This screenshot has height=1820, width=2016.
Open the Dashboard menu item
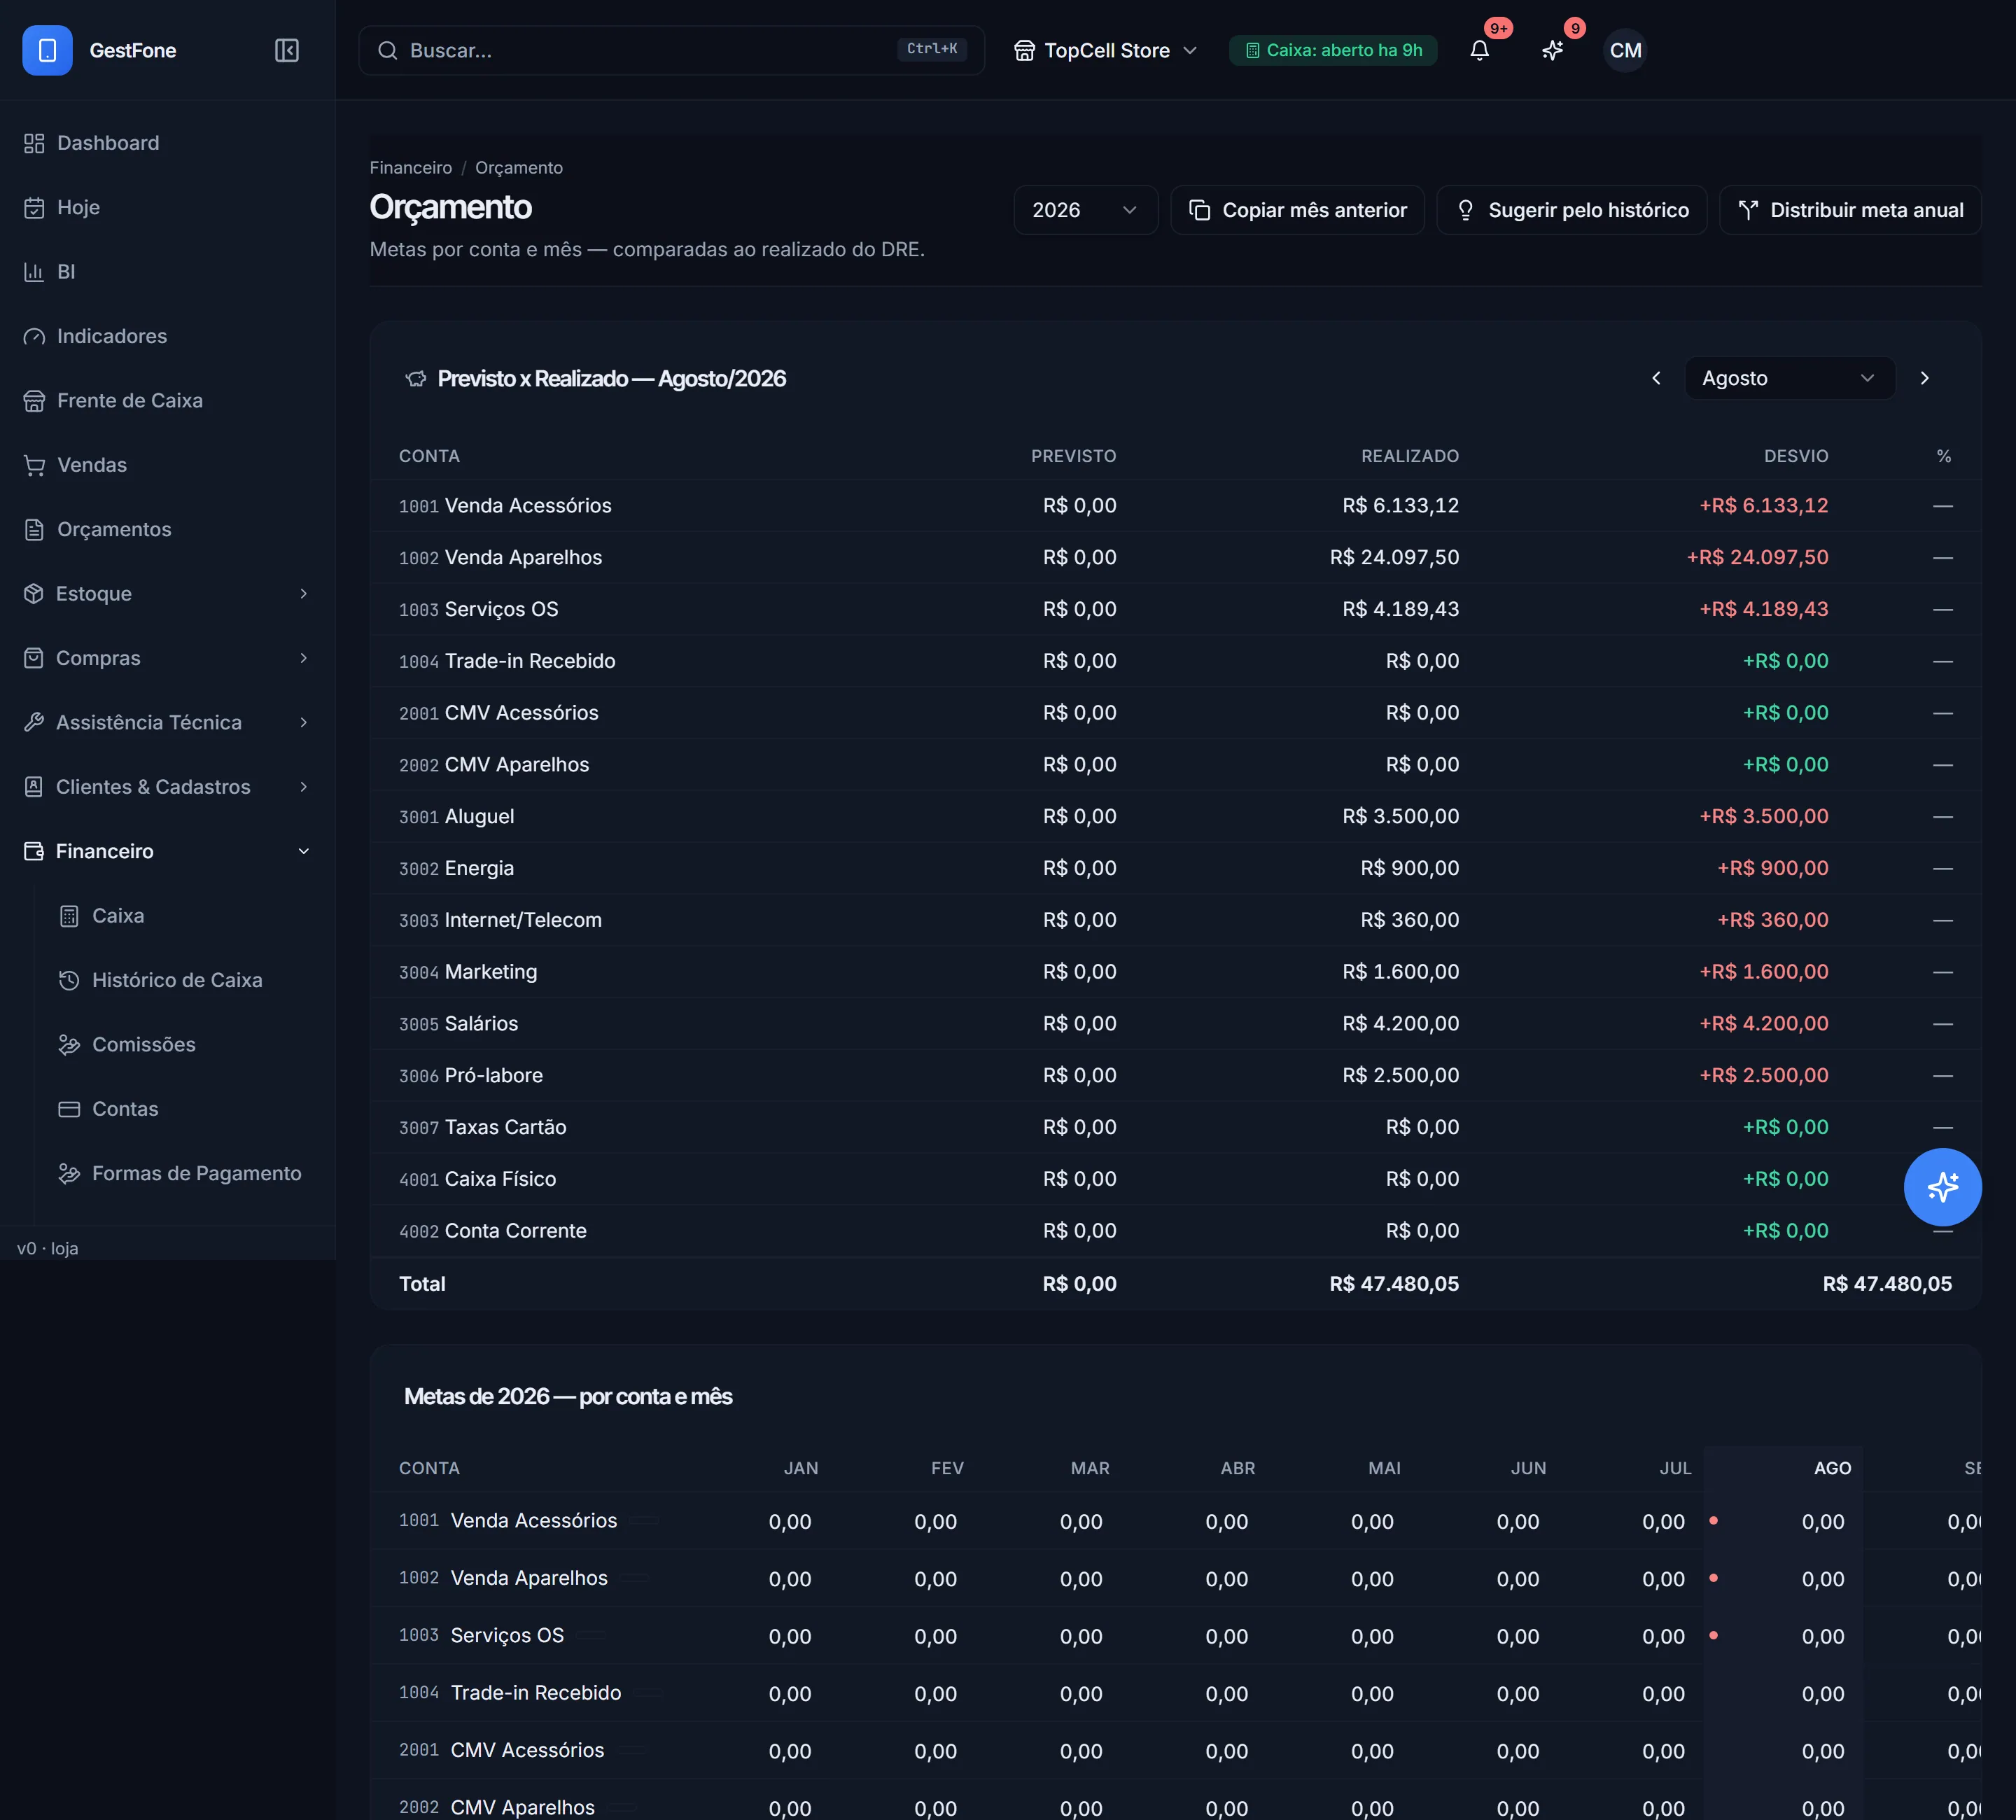(167, 143)
